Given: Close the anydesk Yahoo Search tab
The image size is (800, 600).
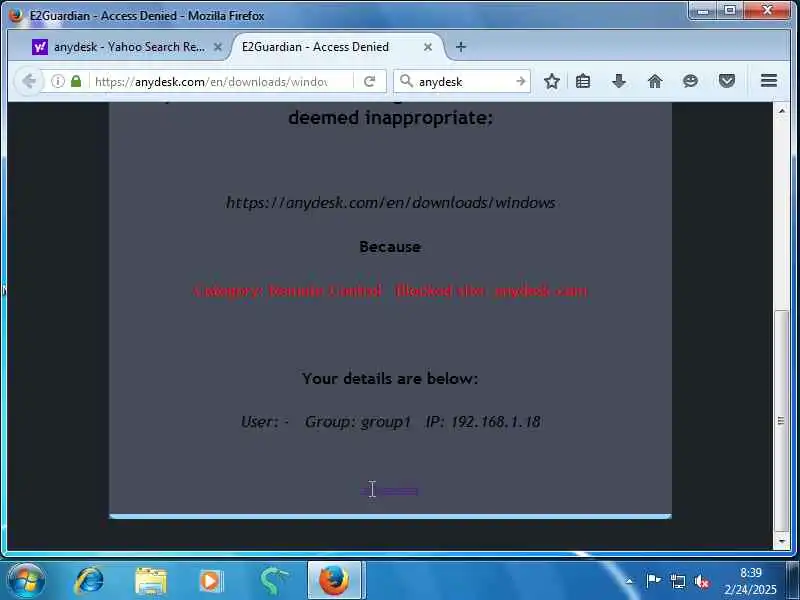Looking at the screenshot, I should (218, 47).
